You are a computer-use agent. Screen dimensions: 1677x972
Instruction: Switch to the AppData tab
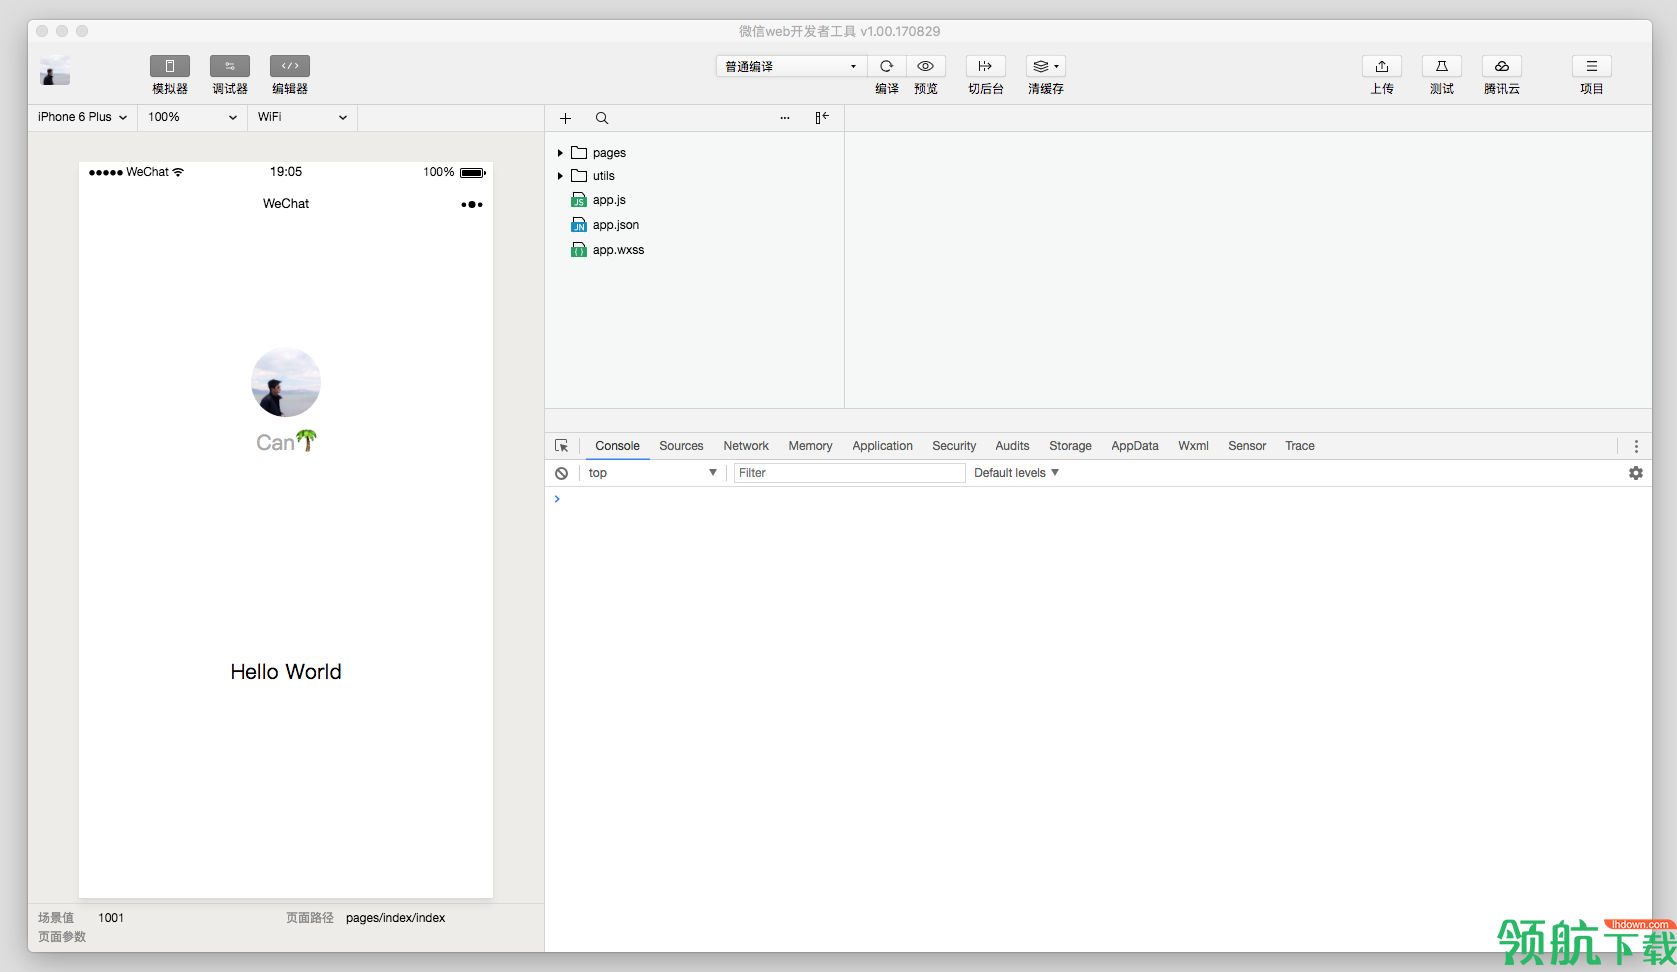pos(1135,446)
